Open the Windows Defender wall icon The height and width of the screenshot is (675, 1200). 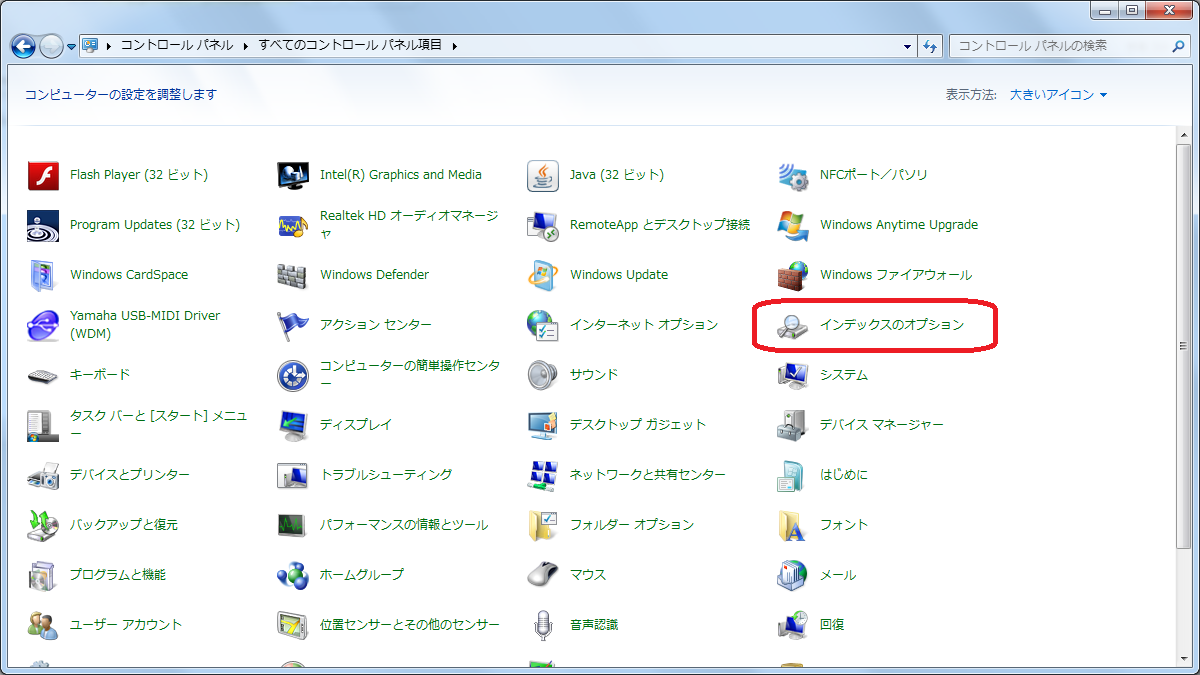pos(294,275)
